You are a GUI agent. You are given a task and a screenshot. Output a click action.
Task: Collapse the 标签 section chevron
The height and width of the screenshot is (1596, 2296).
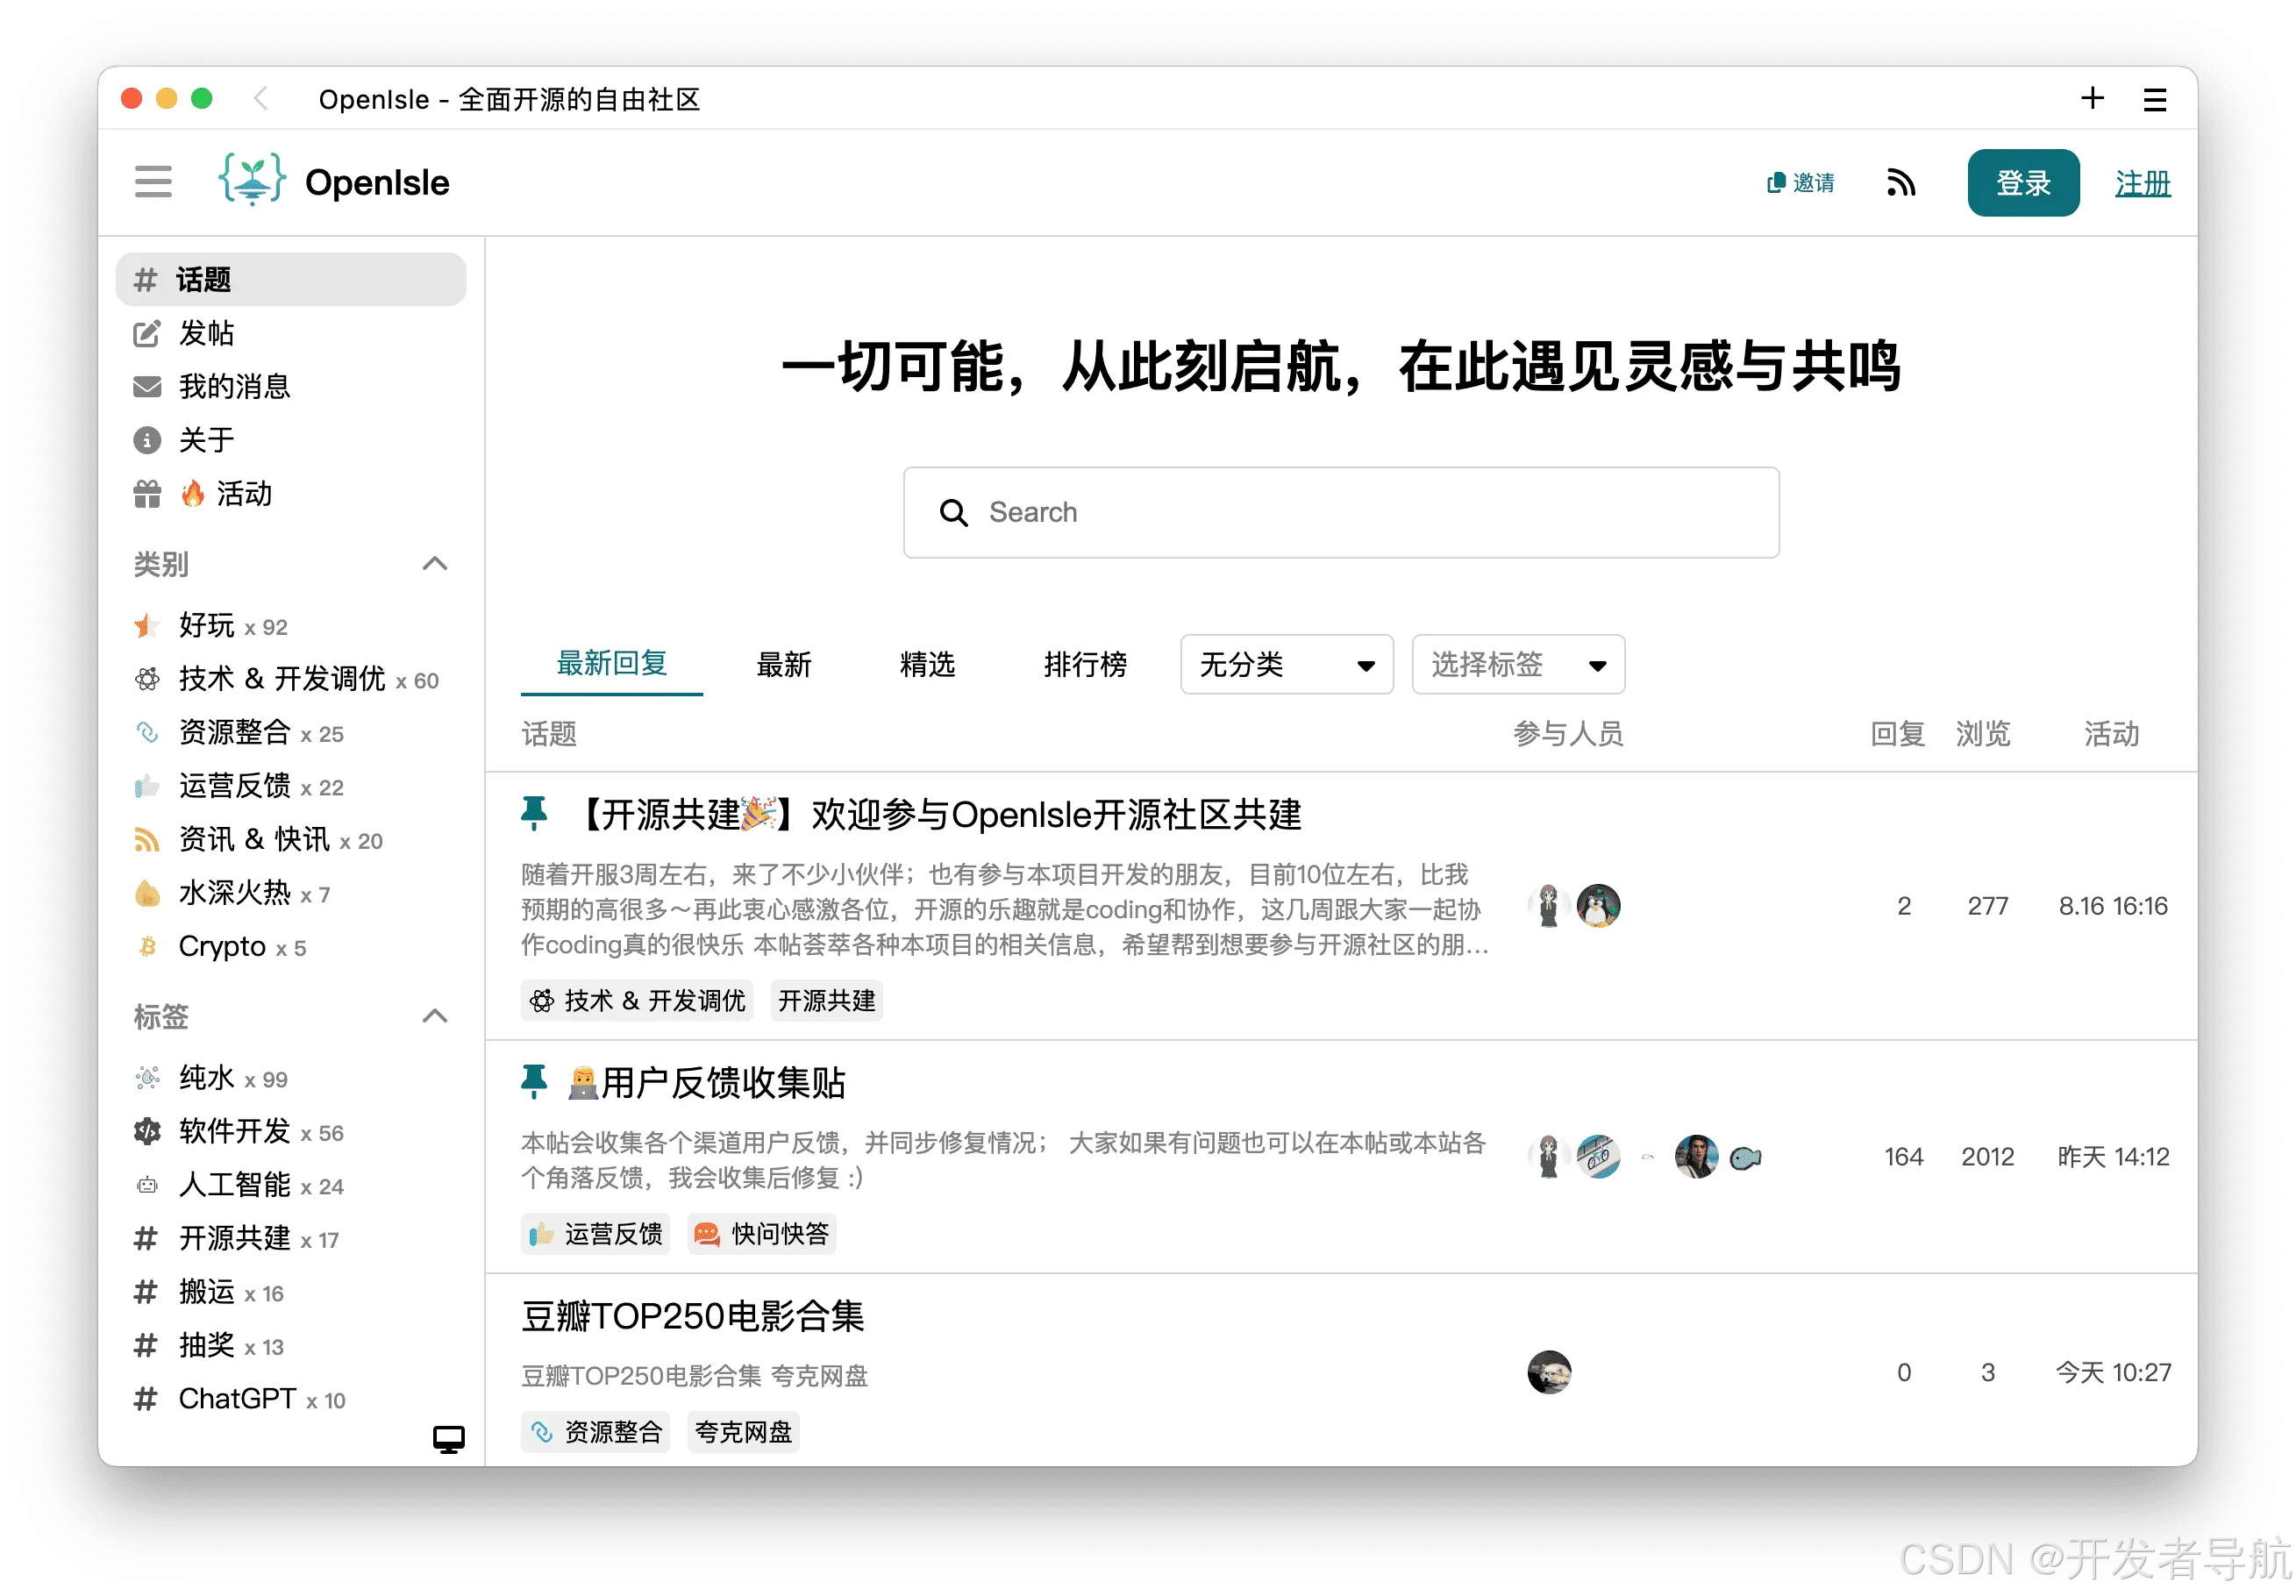point(435,1017)
